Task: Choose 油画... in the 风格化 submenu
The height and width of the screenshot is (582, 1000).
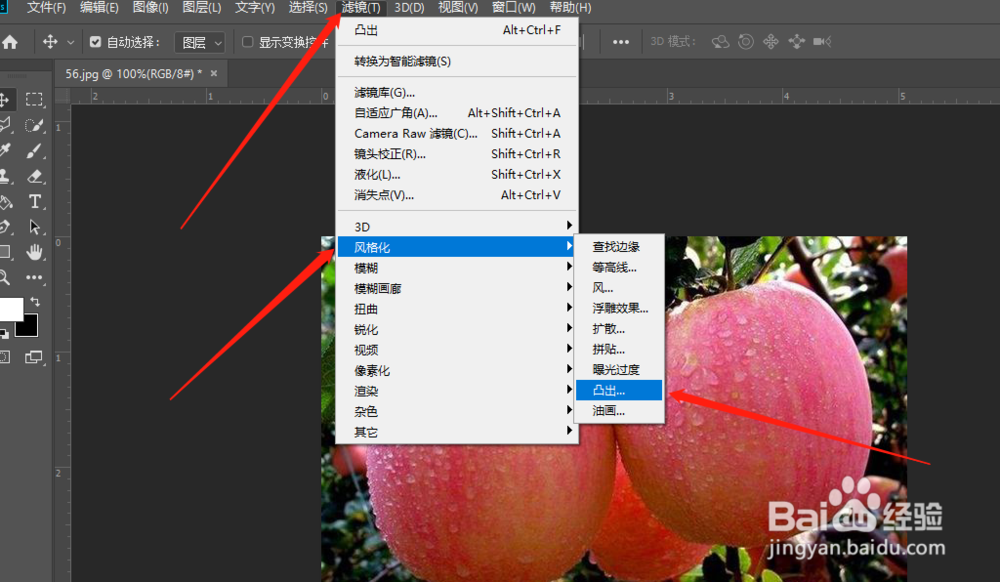Action: tap(619, 411)
